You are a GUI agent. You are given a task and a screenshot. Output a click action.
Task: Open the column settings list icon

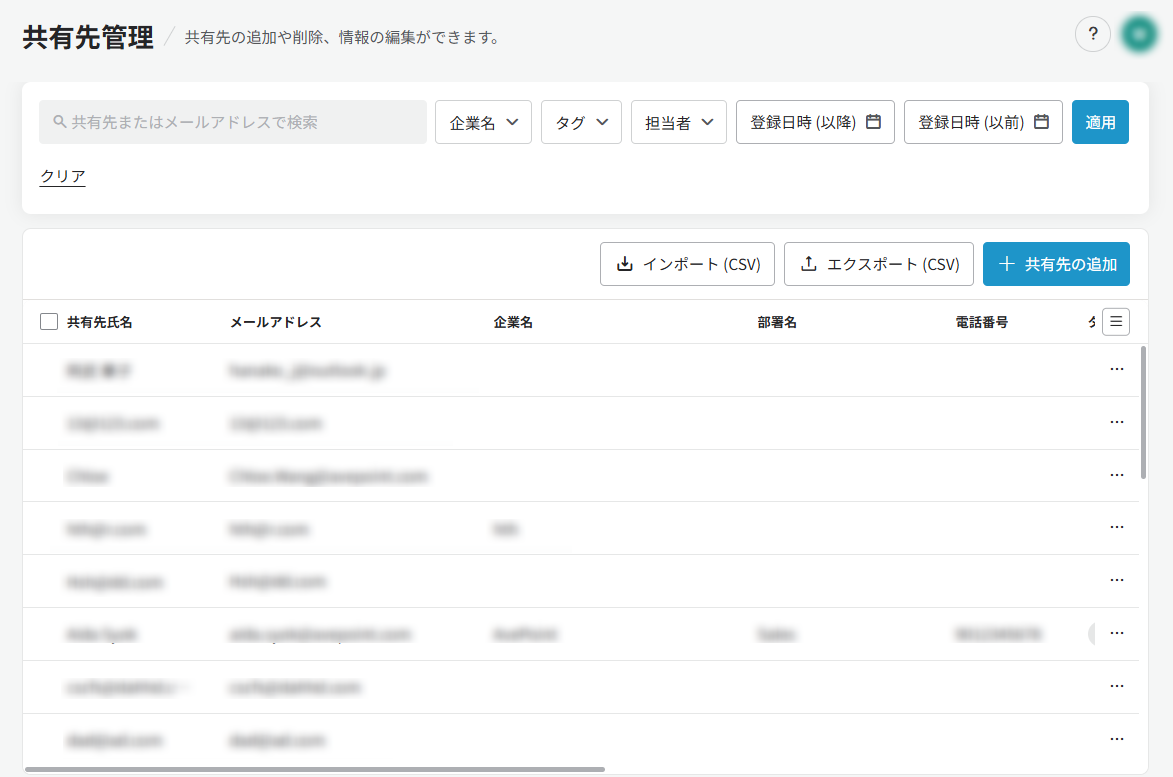coord(1115,322)
